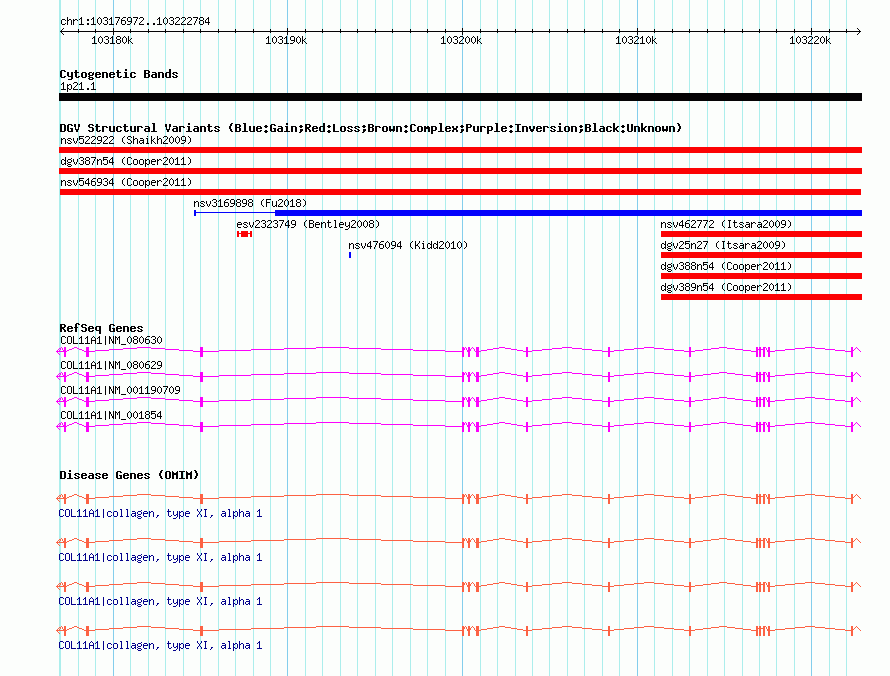The image size is (890, 676).
Task: Click the 103190k ruler tick label
Action: pos(286,40)
